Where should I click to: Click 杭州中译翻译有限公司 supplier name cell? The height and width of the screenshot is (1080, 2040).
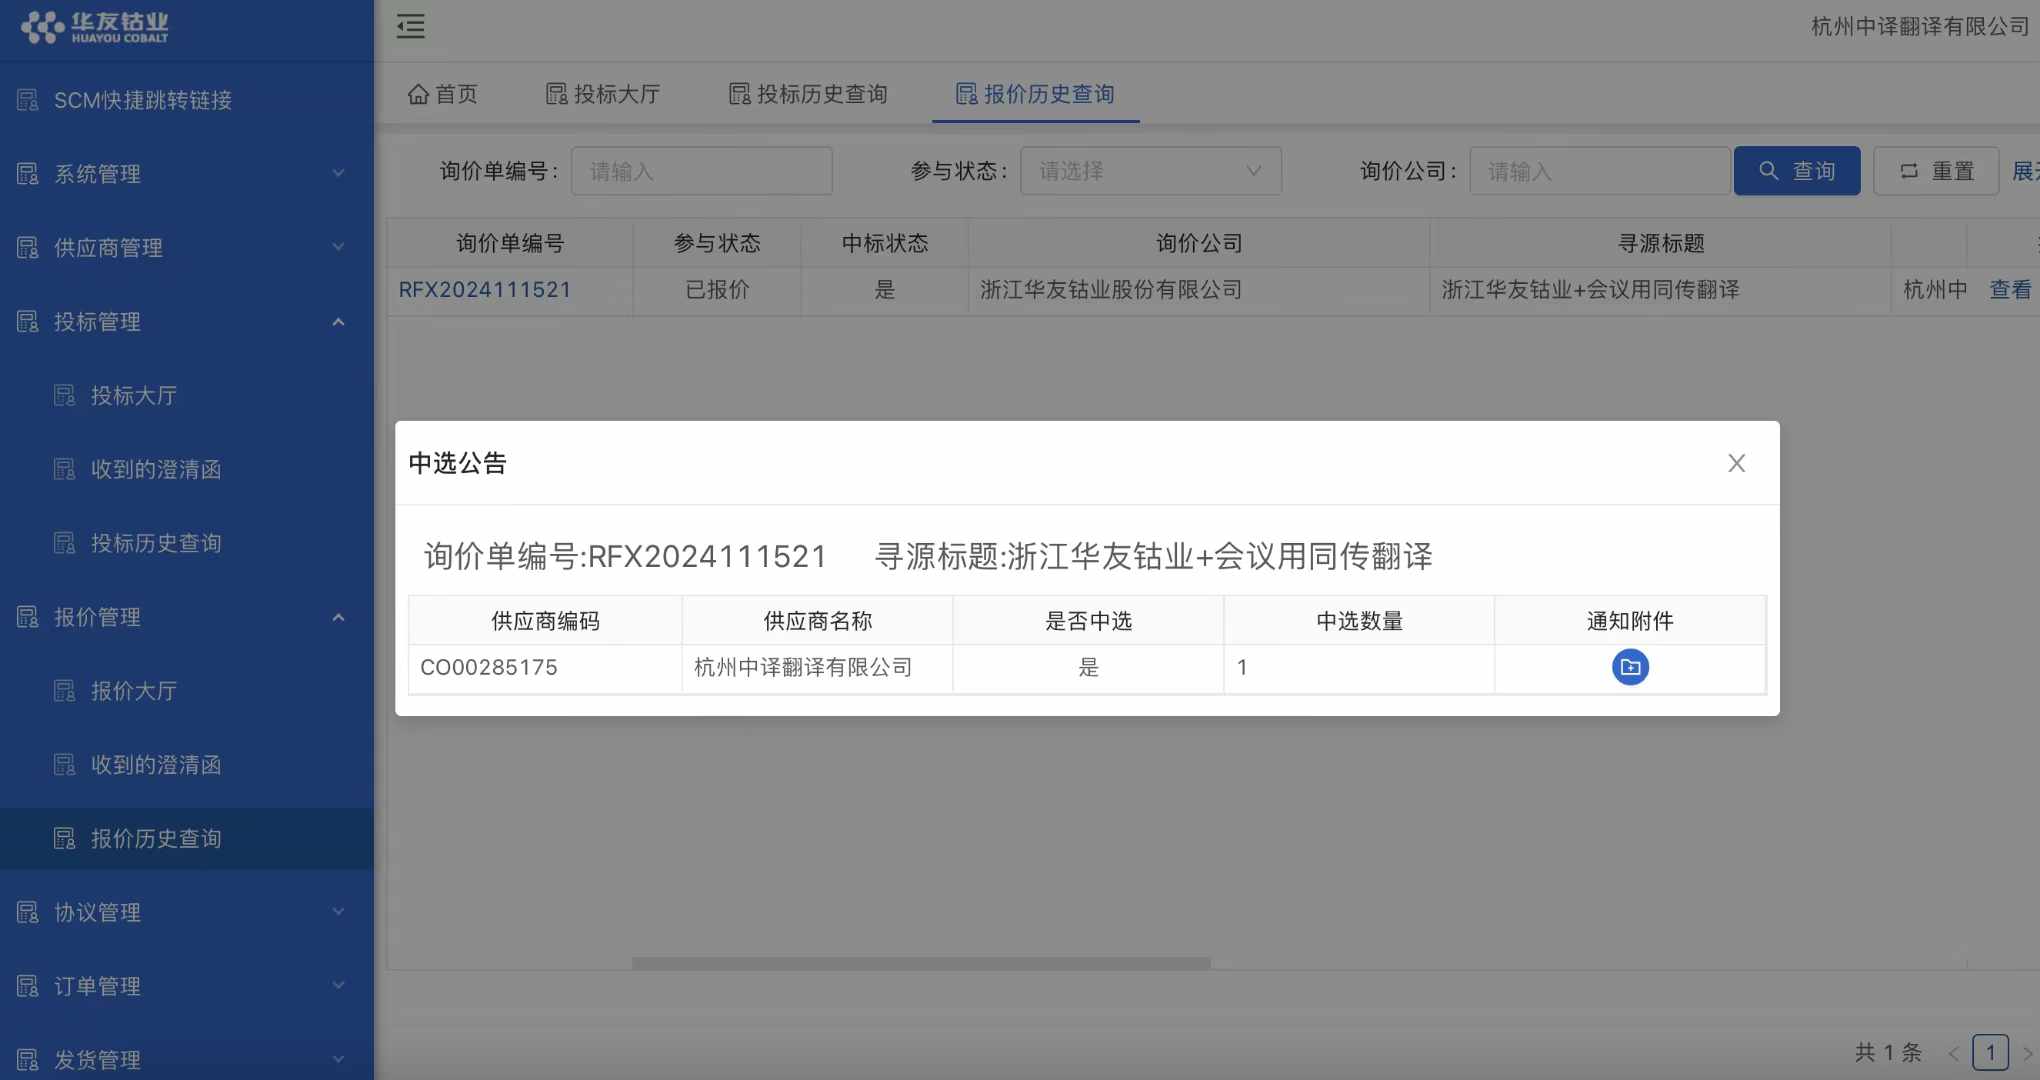click(817, 668)
